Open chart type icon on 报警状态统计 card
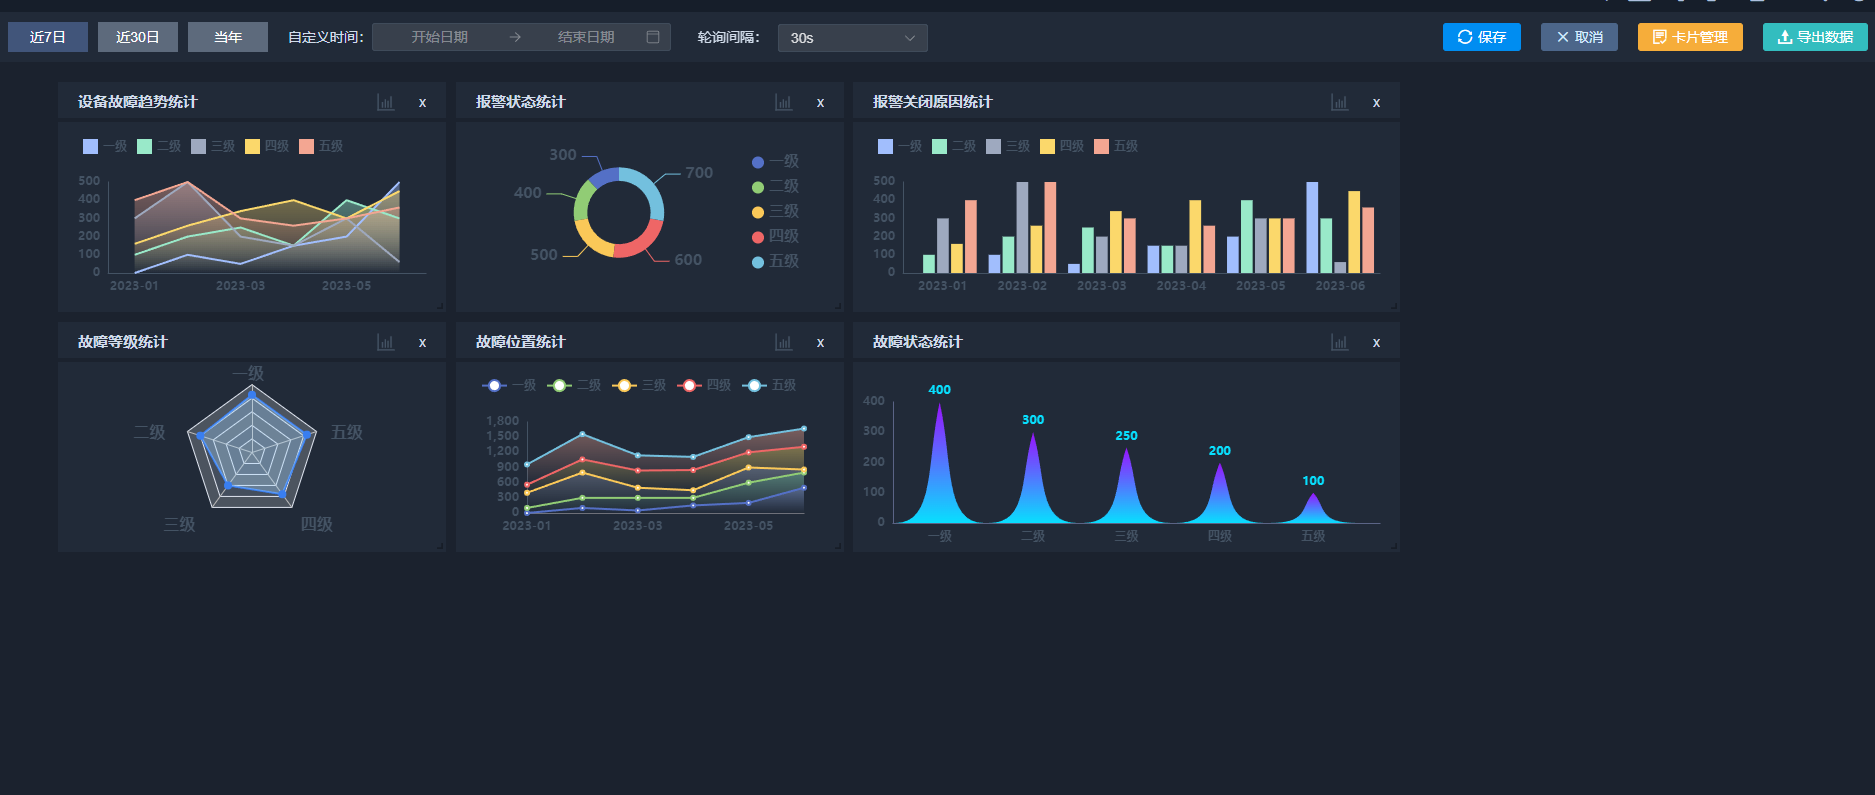This screenshot has height=795, width=1875. [x=783, y=102]
